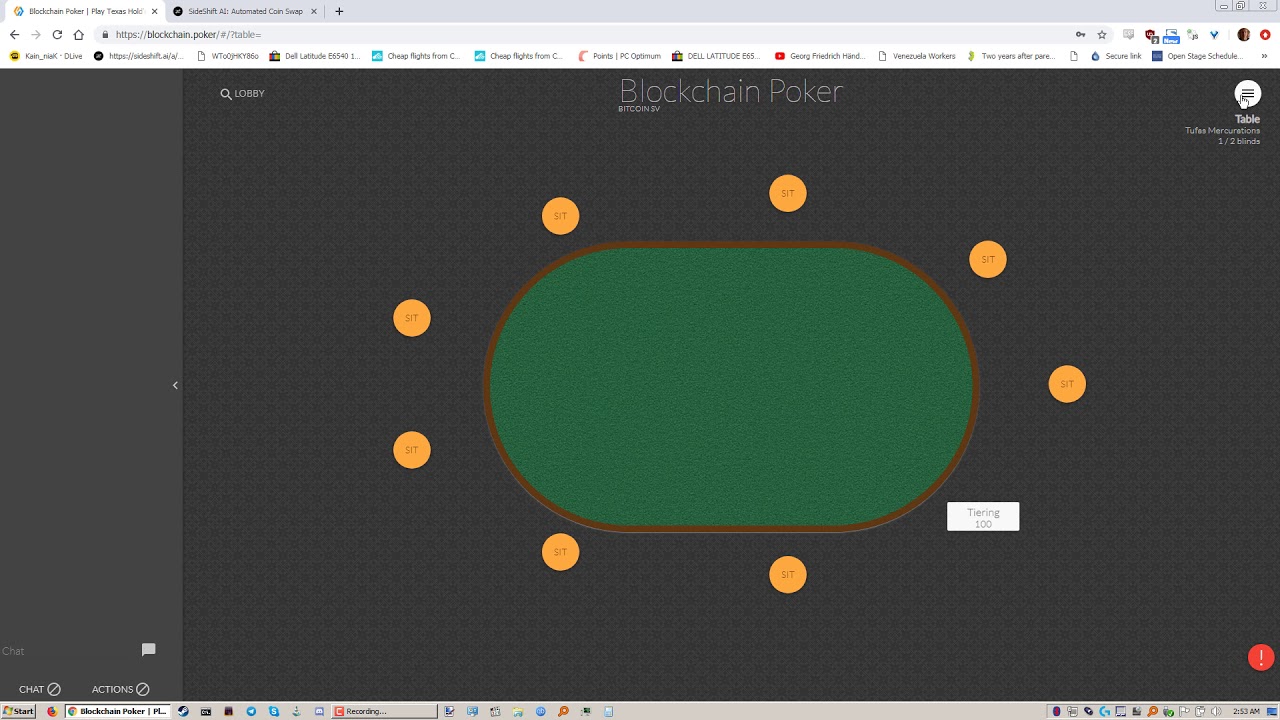Open Kain_niaK - DLive bookmark
1280x720 pixels.
point(46,56)
